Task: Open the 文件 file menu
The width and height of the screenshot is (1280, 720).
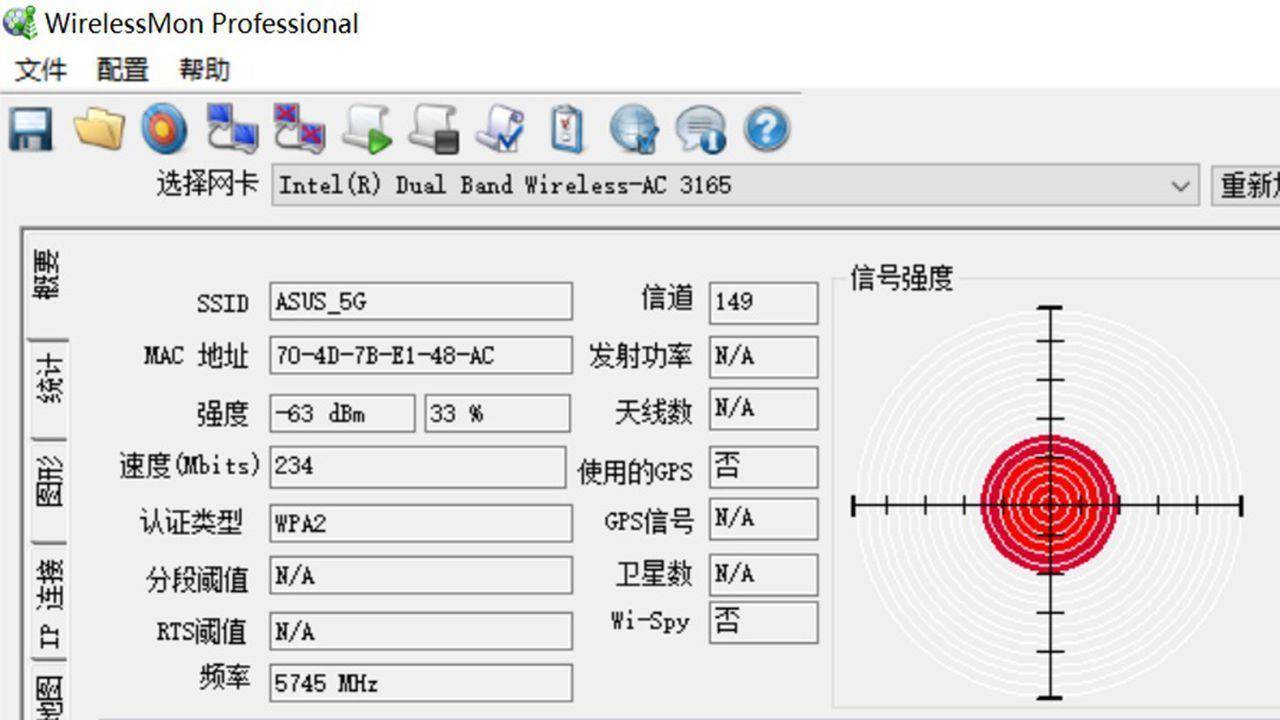Action: pyautogui.click(x=40, y=70)
